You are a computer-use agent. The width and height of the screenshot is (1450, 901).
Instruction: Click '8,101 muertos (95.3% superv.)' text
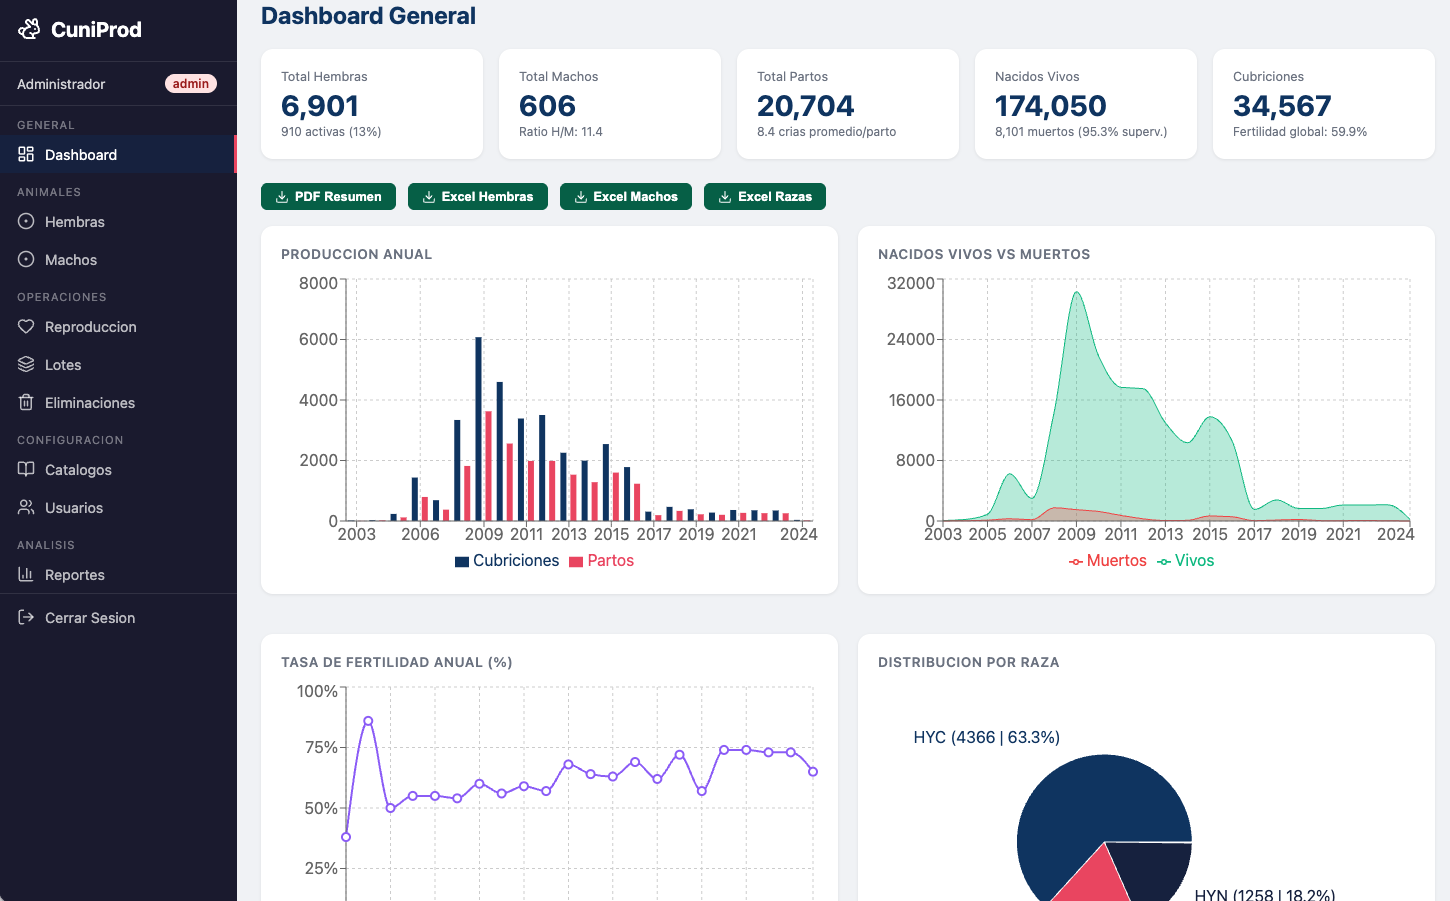pos(1081,132)
